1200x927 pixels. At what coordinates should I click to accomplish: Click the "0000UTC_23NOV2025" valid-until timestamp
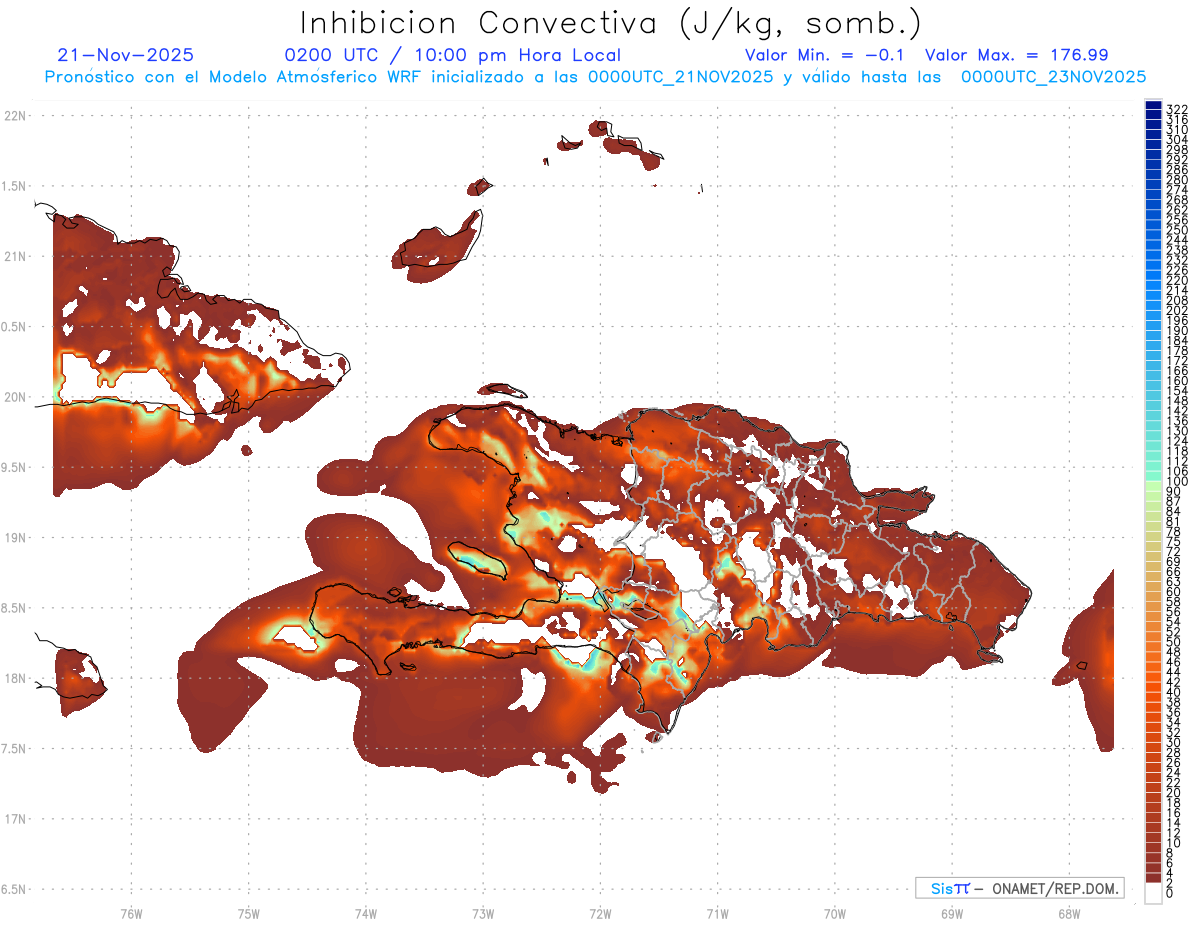pos(1053,77)
